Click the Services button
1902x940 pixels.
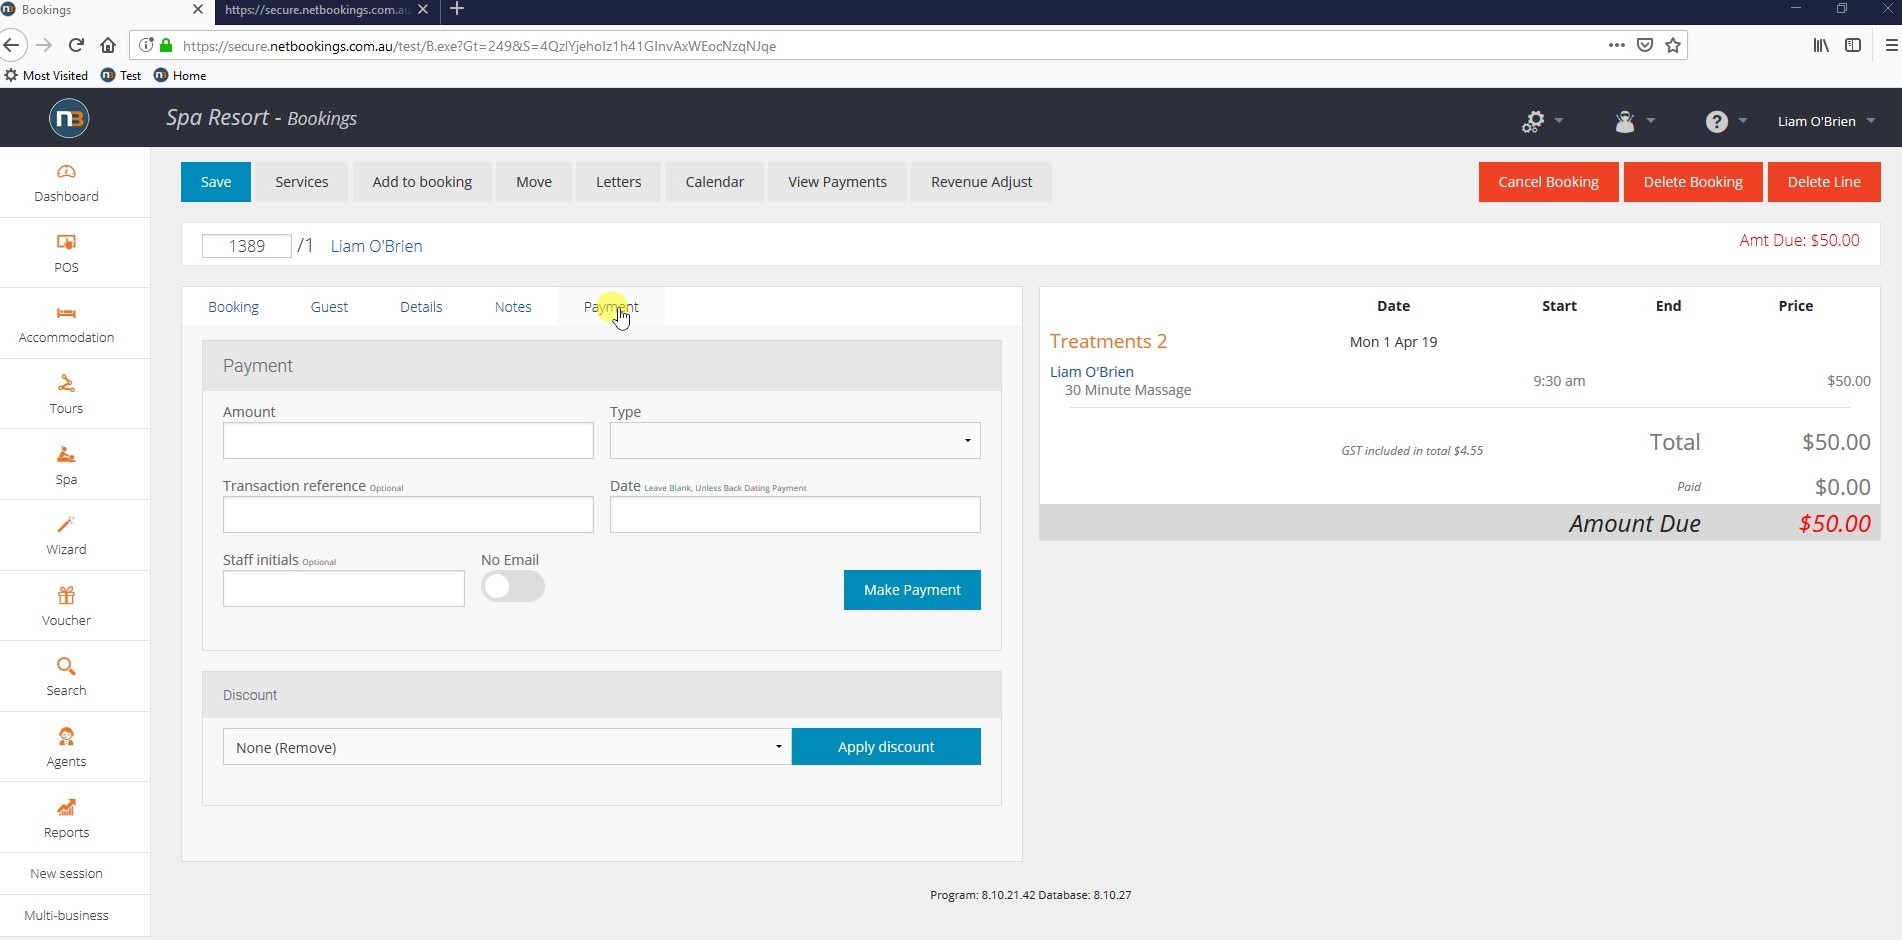(x=302, y=182)
